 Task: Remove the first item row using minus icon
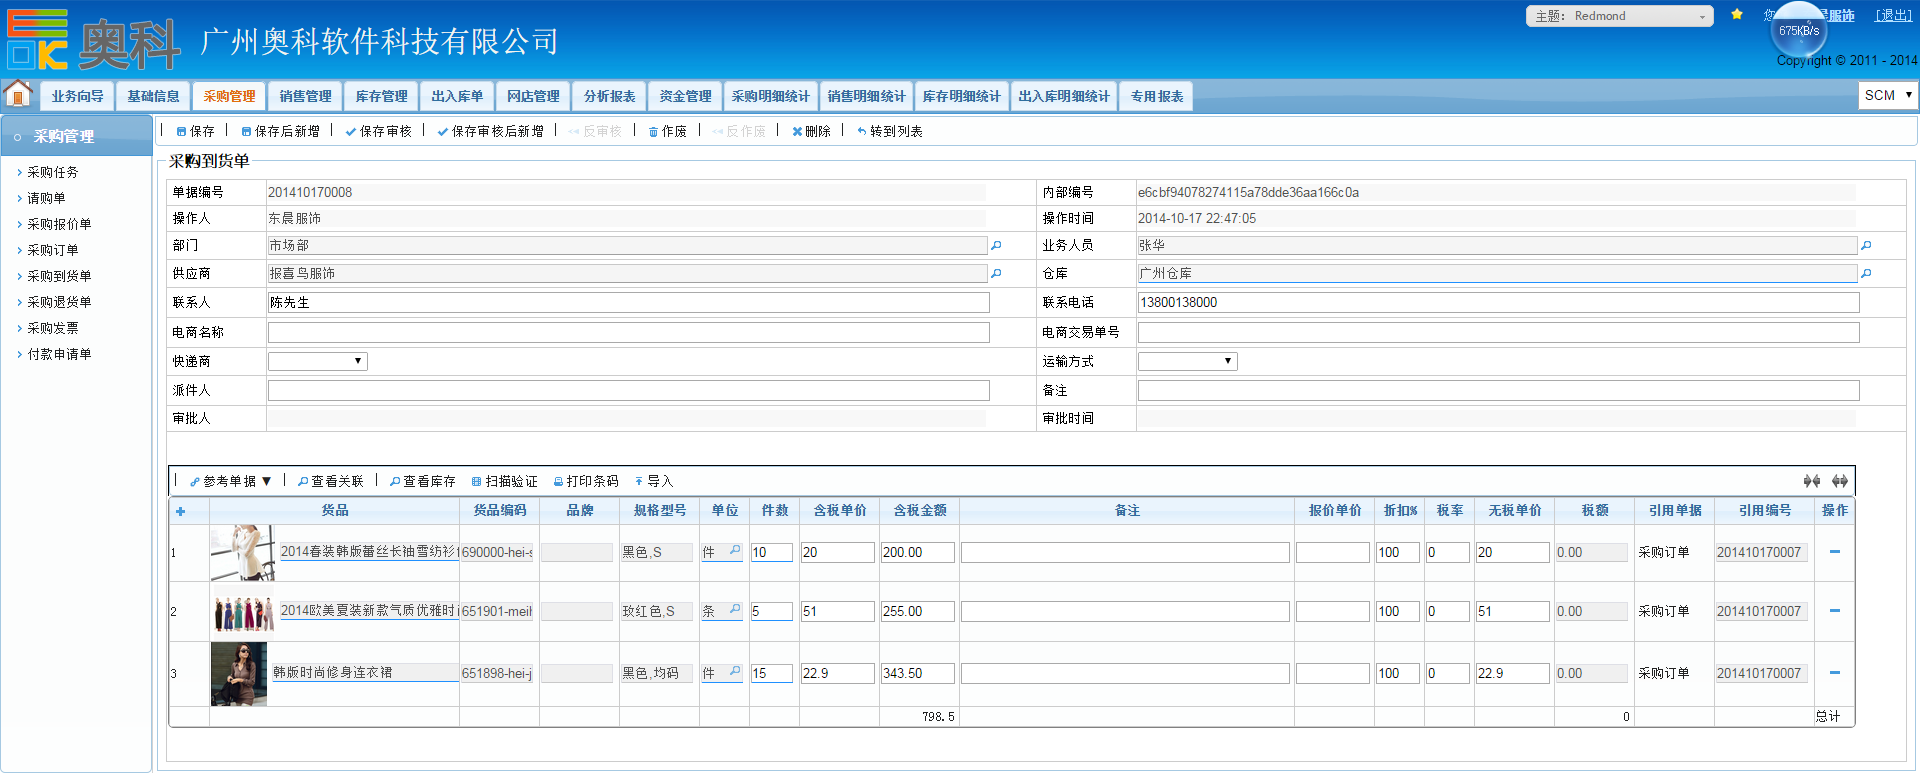coord(1834,552)
